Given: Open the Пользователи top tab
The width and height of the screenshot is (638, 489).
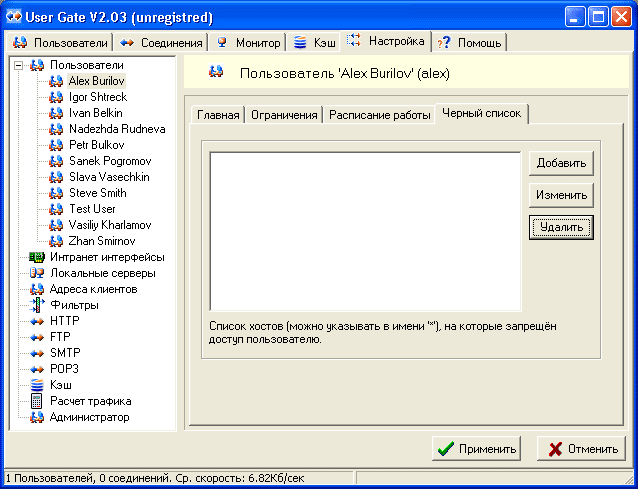Looking at the screenshot, I should click(x=60, y=42).
